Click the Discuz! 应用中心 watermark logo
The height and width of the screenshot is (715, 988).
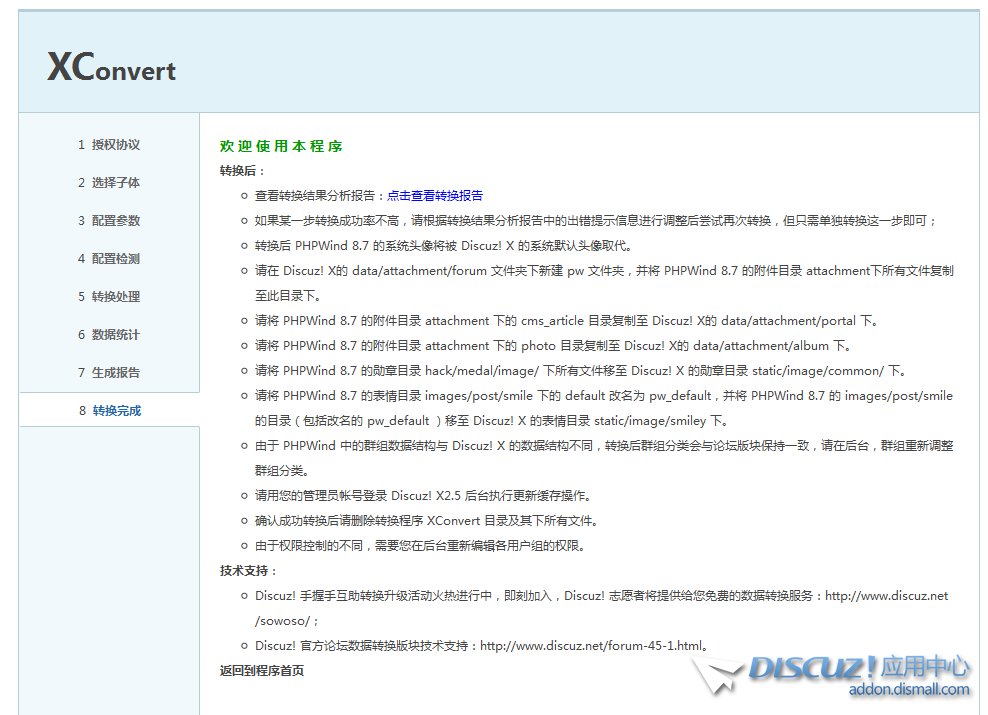click(859, 667)
